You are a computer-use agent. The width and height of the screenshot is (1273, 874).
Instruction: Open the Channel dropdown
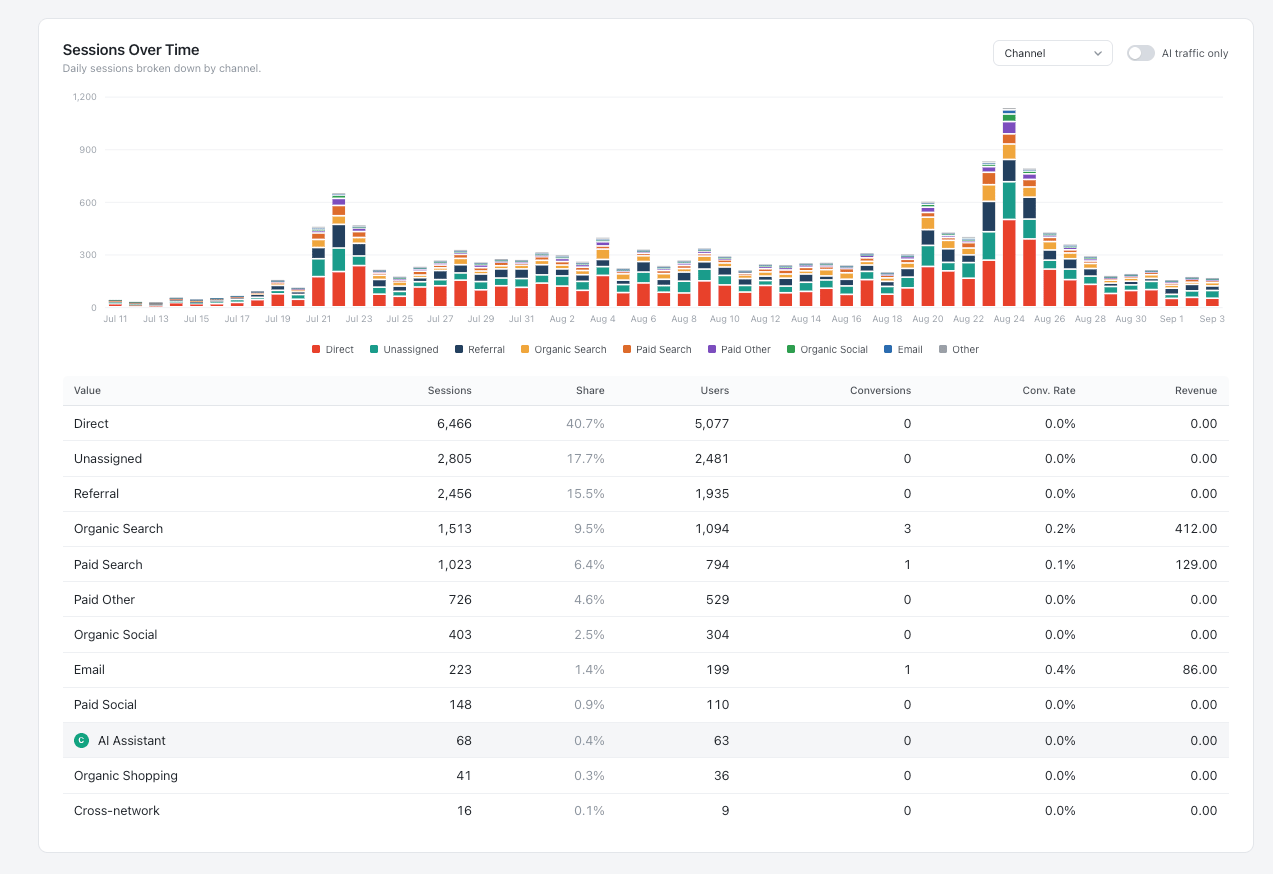pyautogui.click(x=1052, y=53)
